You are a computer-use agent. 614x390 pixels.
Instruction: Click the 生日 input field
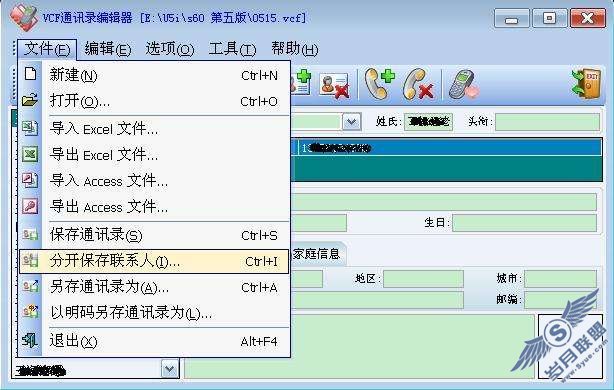pos(524,222)
